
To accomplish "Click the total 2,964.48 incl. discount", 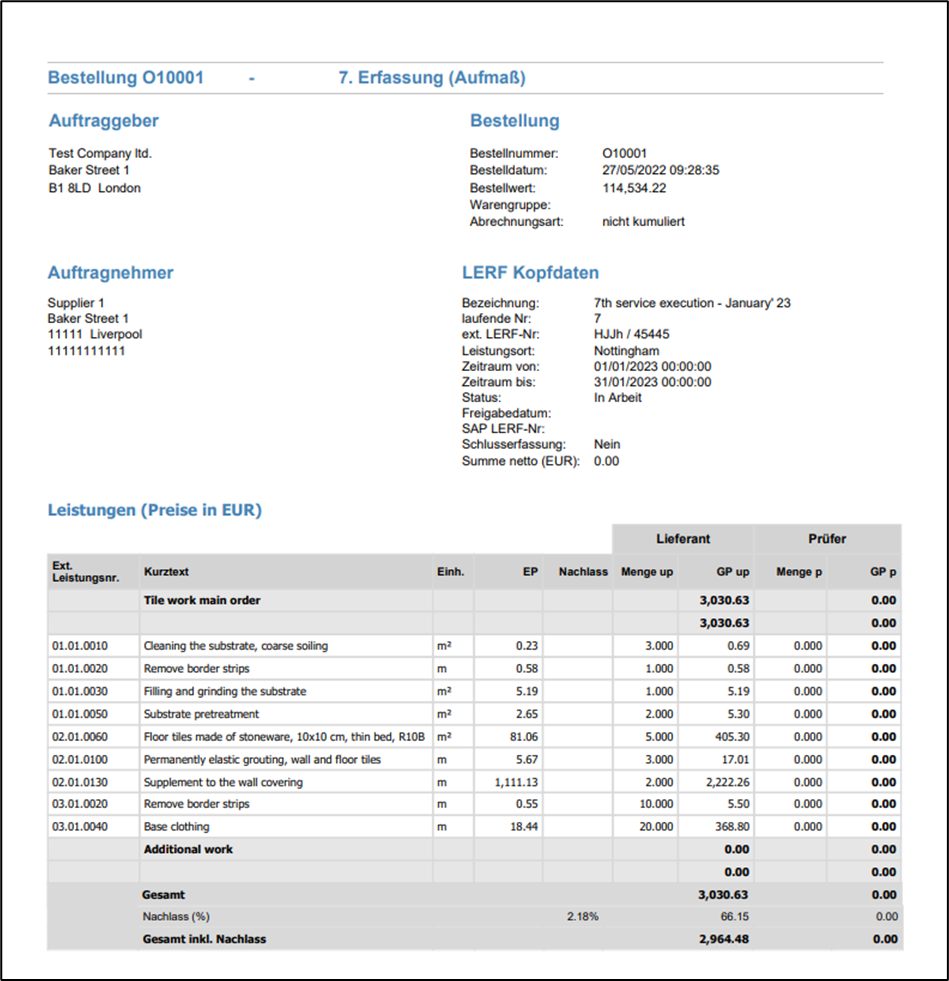I will [725, 939].
